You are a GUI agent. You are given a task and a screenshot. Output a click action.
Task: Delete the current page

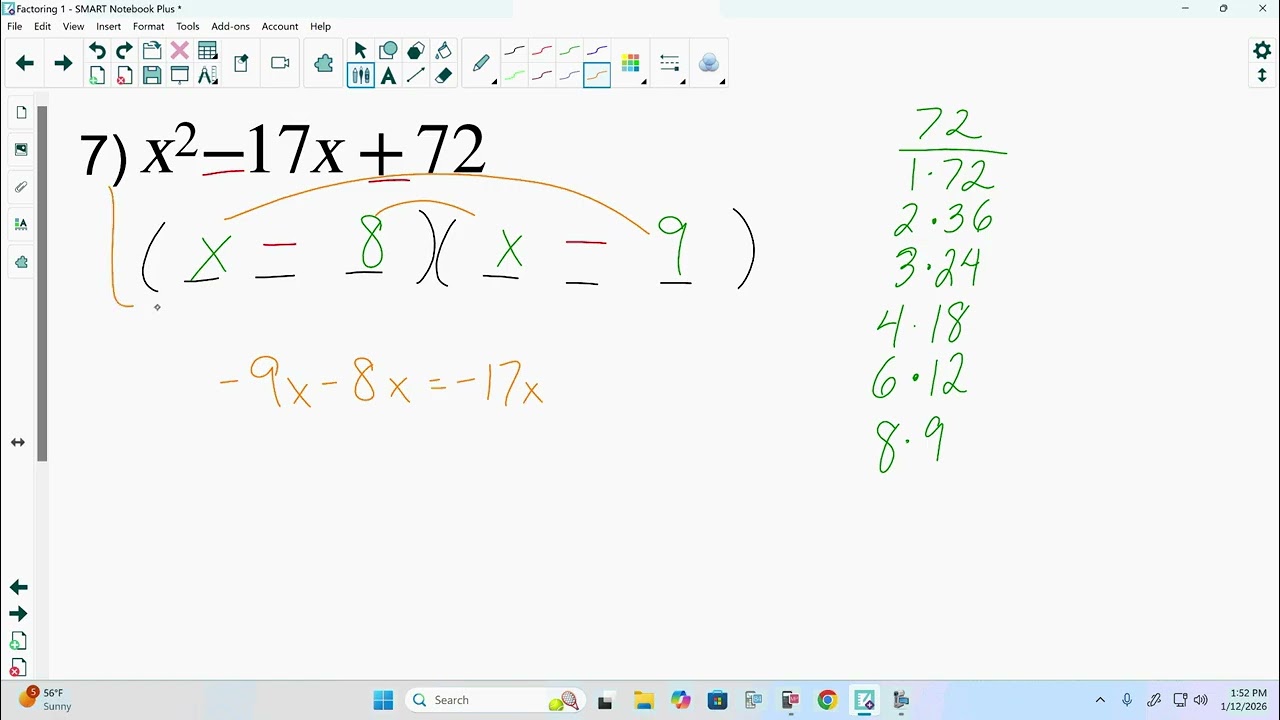[x=124, y=75]
